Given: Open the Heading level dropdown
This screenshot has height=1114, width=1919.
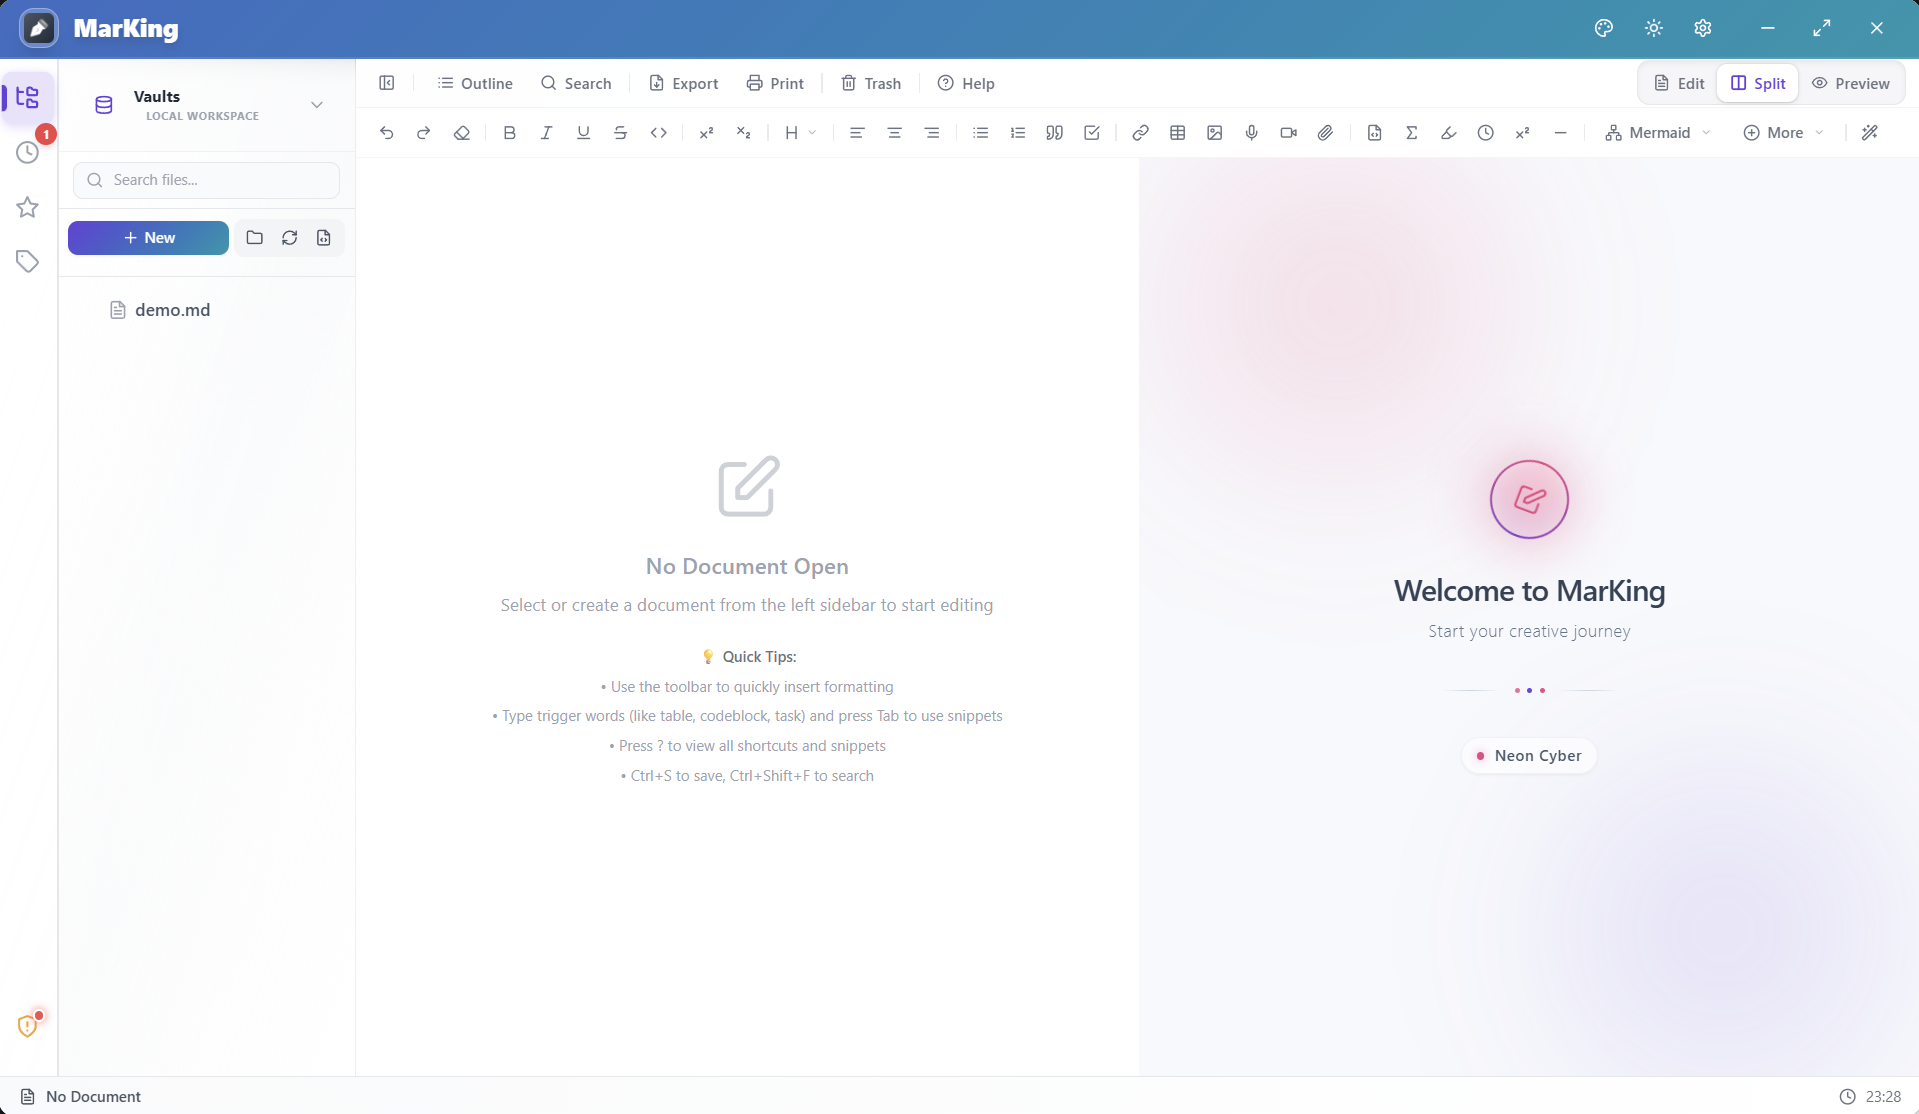Looking at the screenshot, I should pyautogui.click(x=799, y=132).
